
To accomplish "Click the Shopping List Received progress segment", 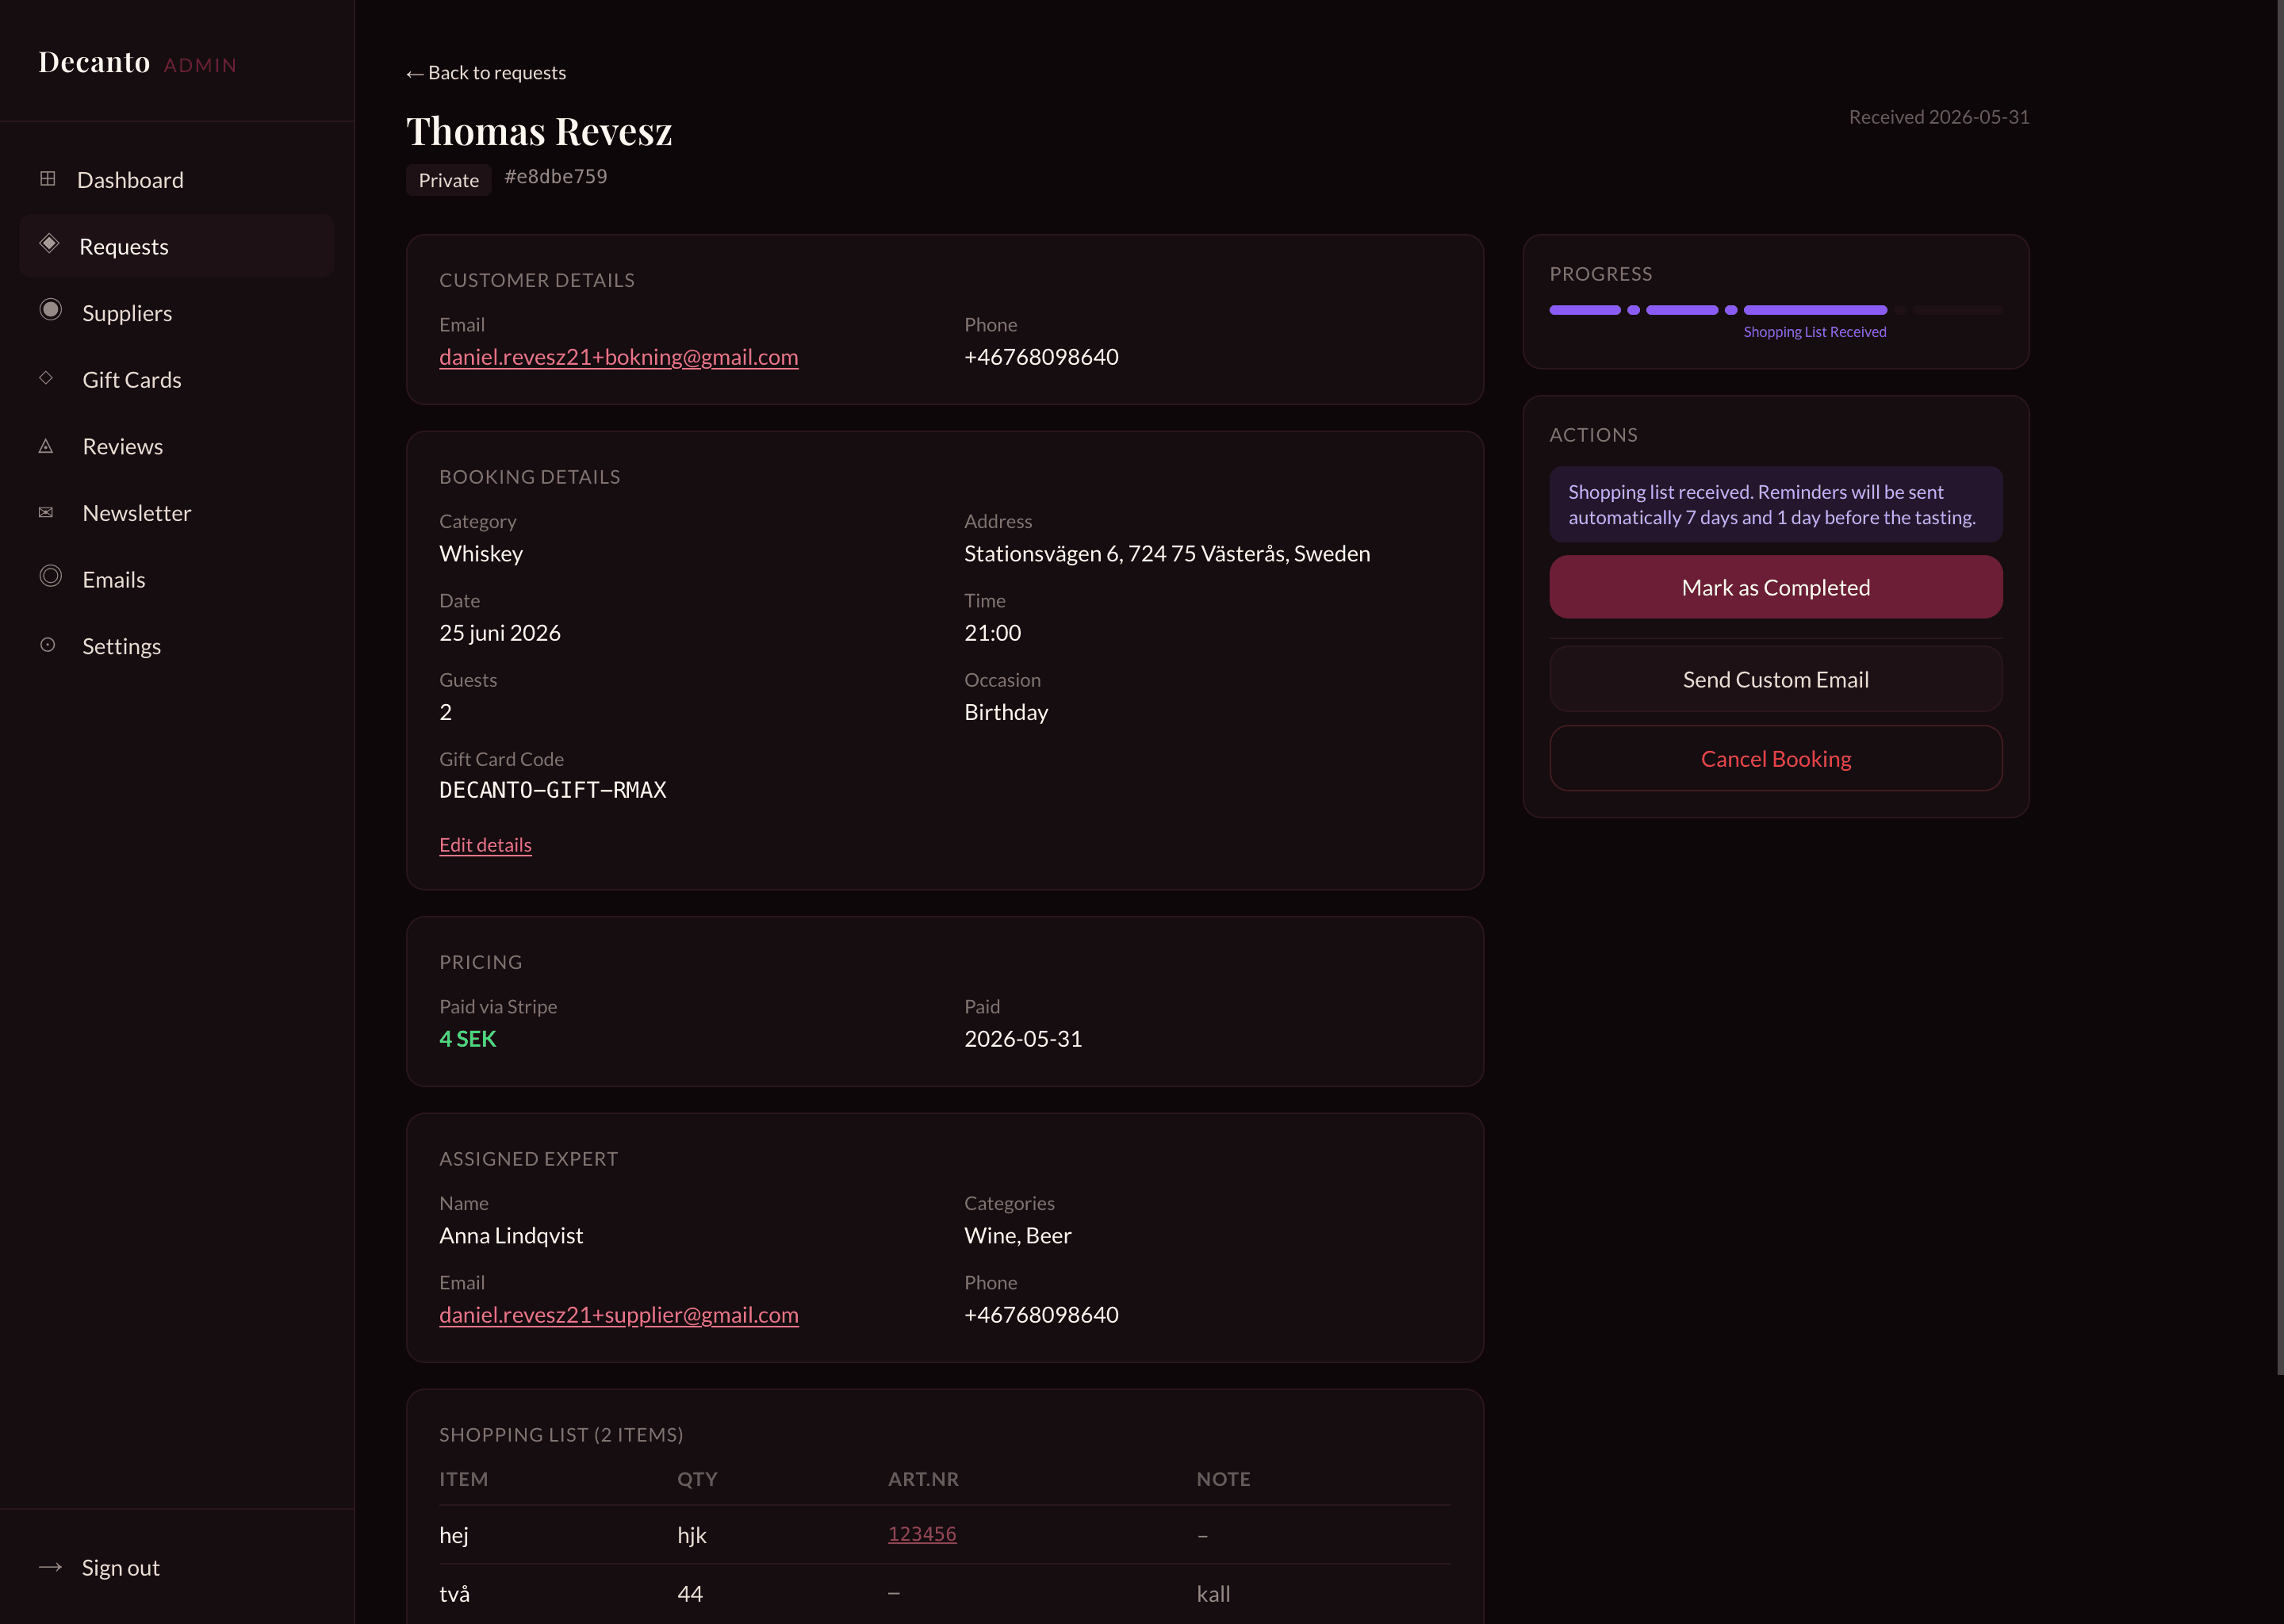I will click(x=1815, y=310).
